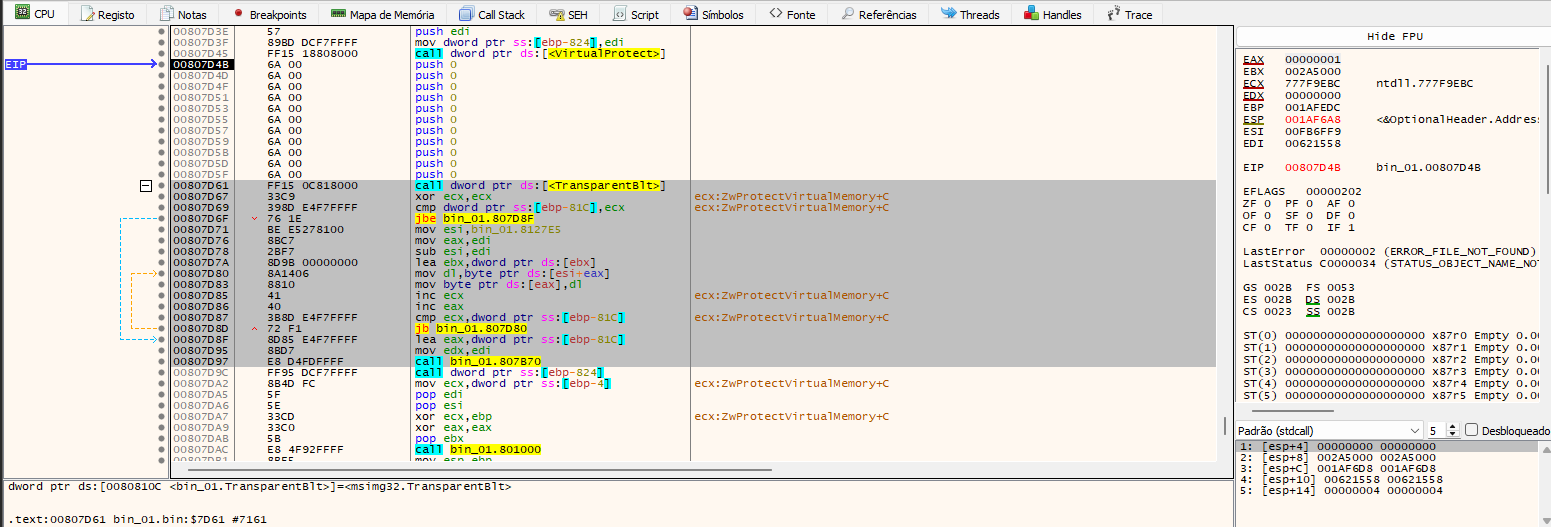
Task: Toggle breakpoint dot at address 00807DAC
Action: coord(161,449)
